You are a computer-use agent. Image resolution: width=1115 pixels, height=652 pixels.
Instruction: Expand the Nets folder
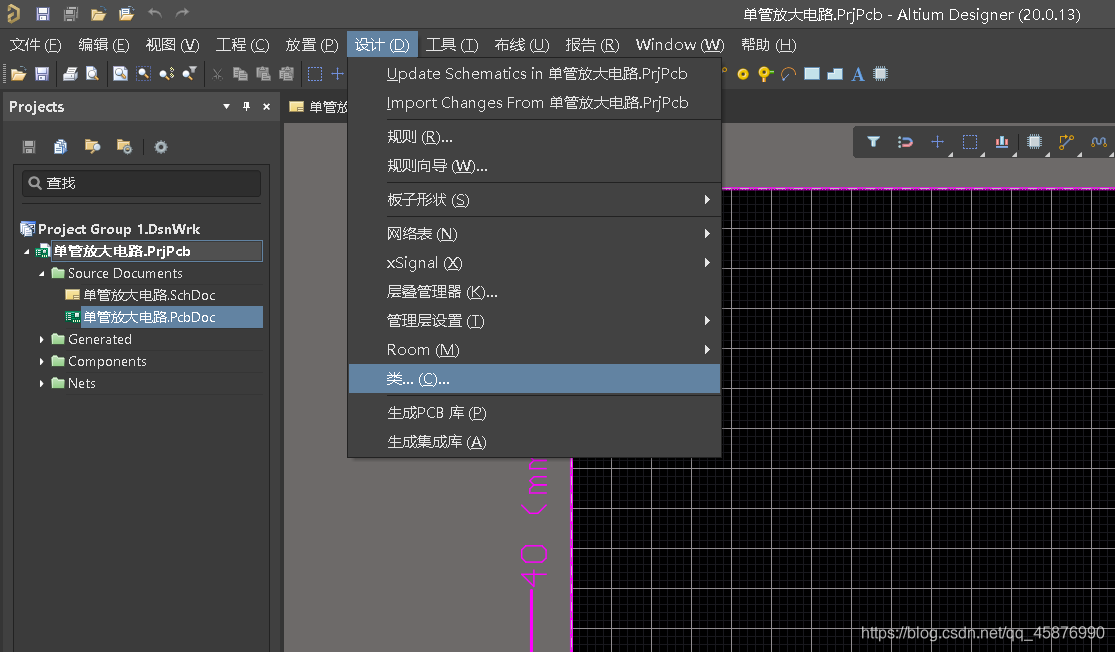point(41,384)
